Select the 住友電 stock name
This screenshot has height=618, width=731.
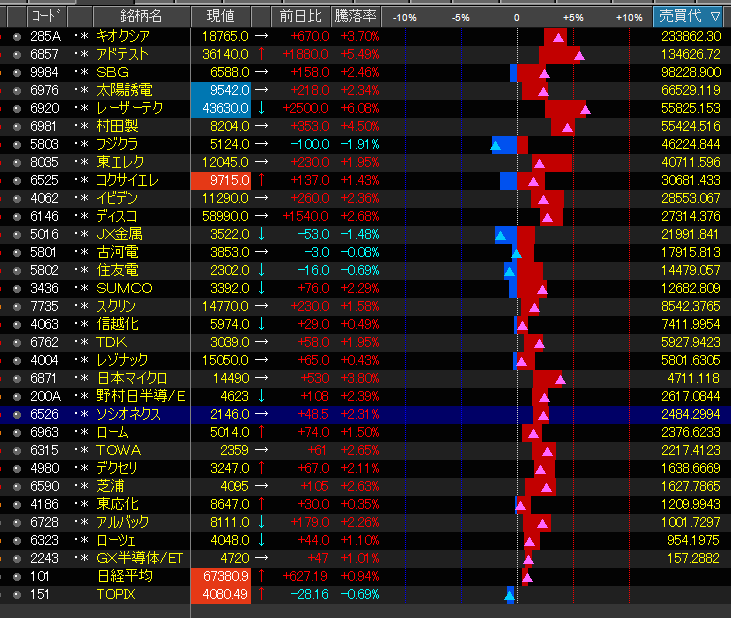pos(117,270)
